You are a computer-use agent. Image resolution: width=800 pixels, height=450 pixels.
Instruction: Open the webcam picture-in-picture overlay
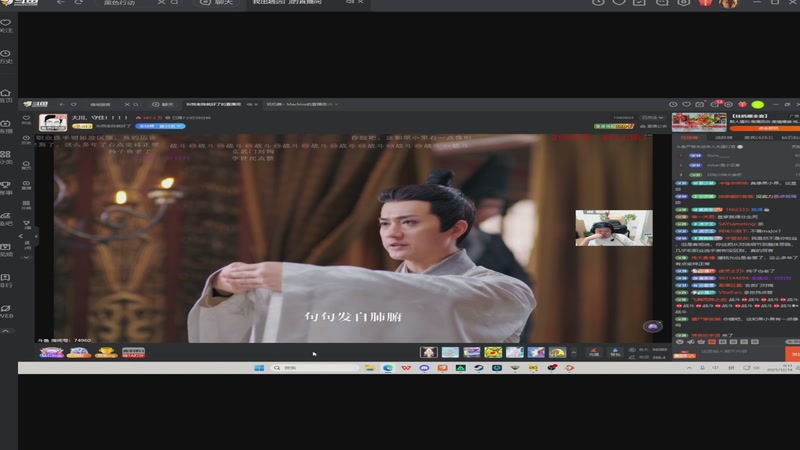(x=614, y=228)
